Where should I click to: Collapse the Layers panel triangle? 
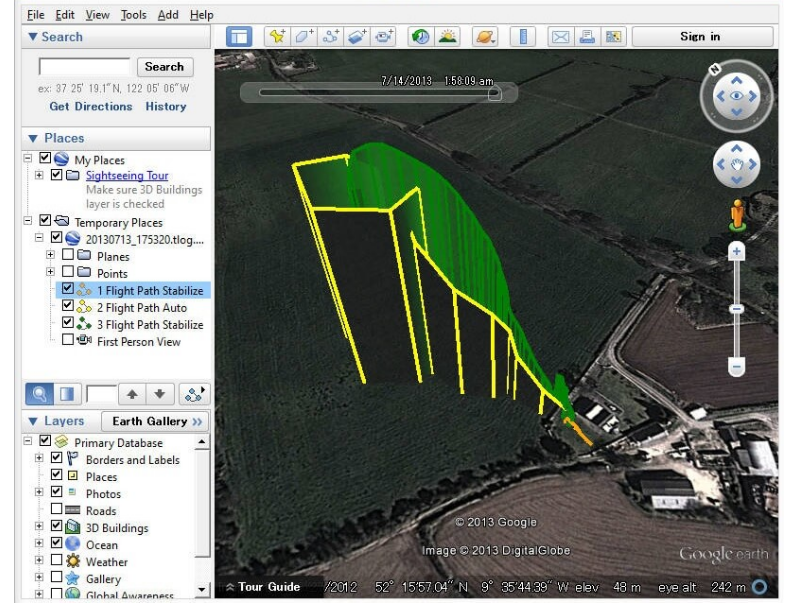(x=33, y=421)
